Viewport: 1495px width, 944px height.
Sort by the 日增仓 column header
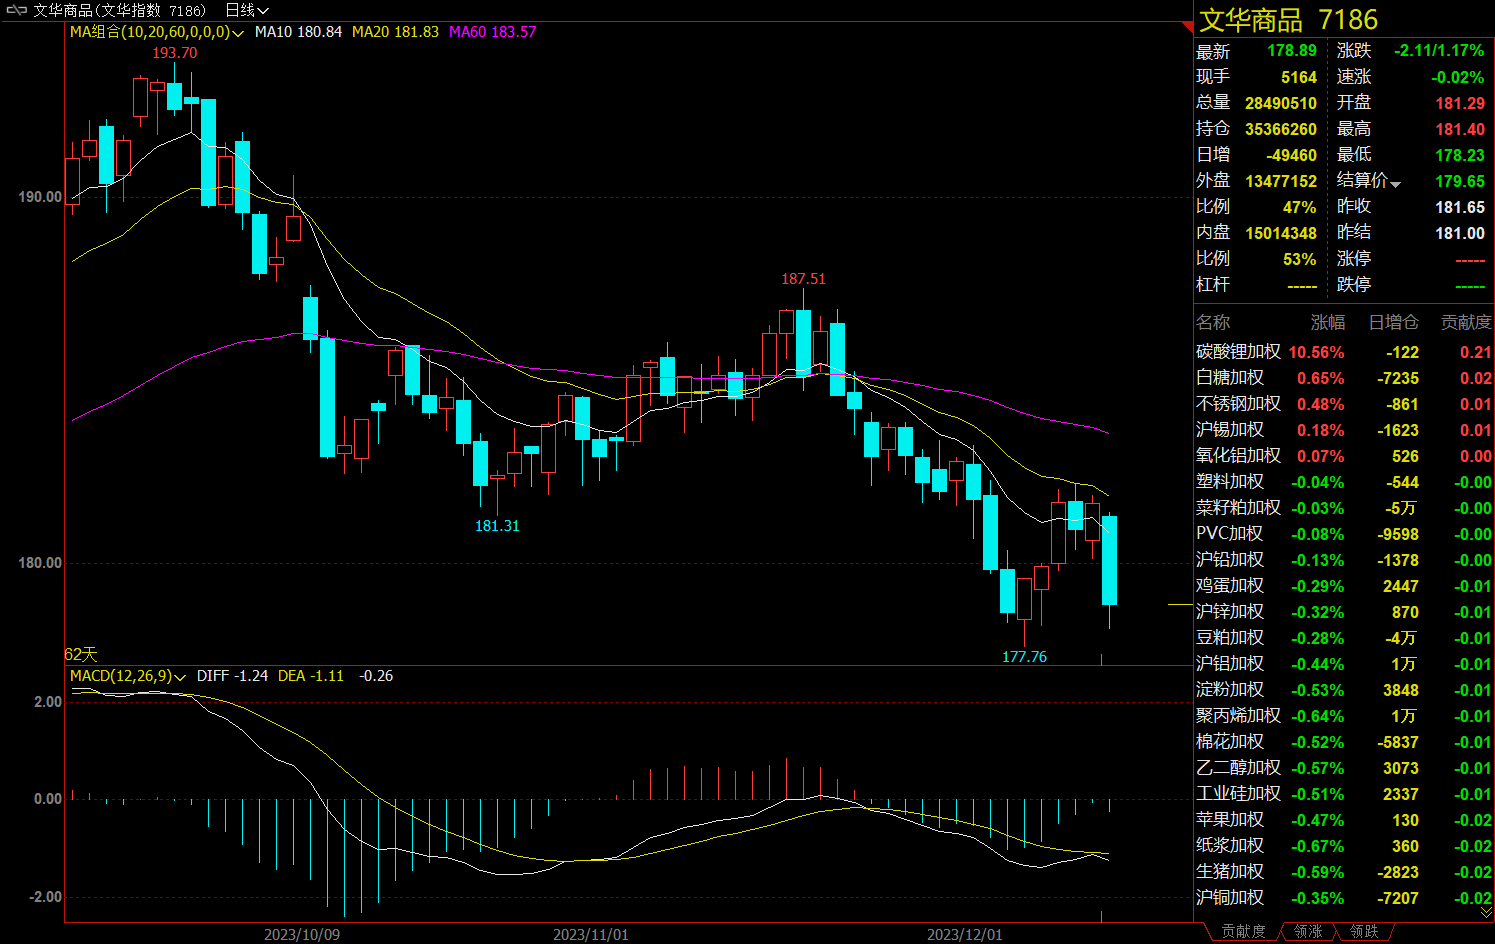click(x=1393, y=322)
